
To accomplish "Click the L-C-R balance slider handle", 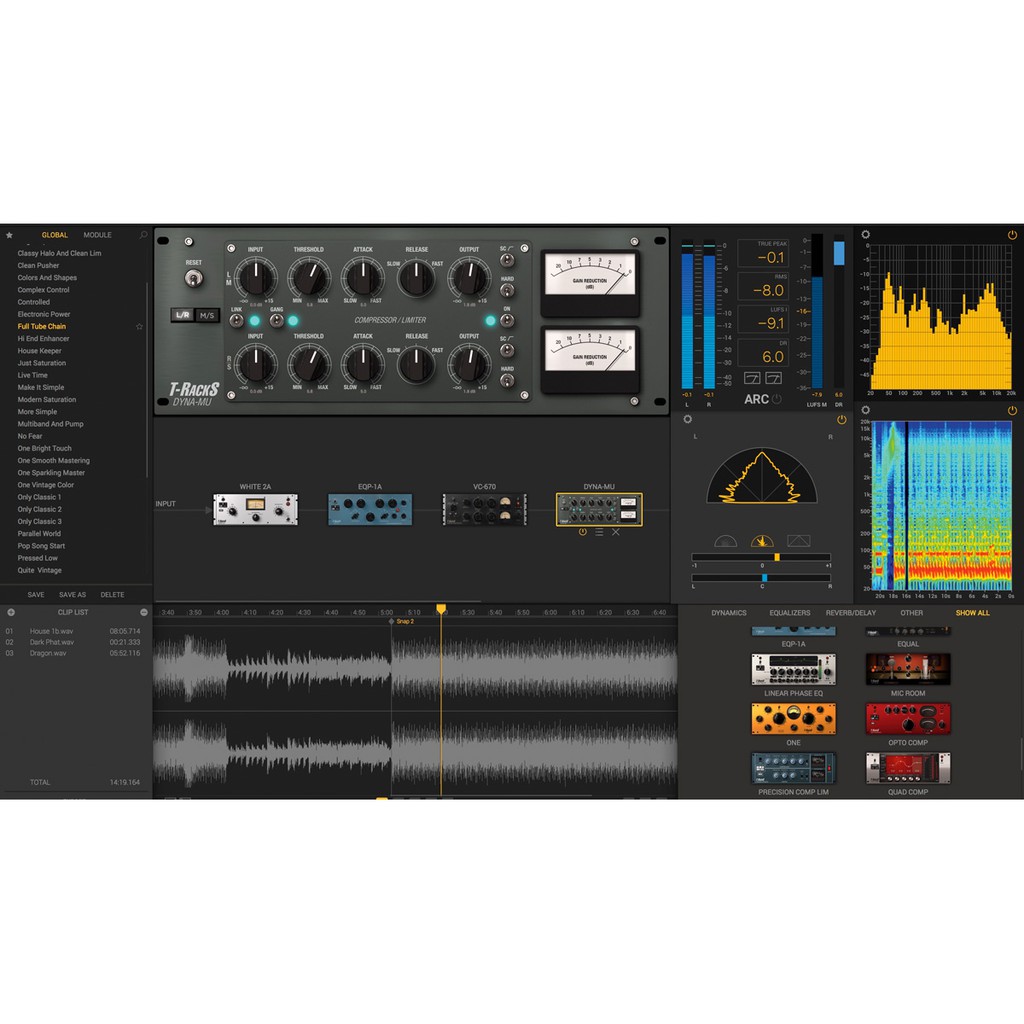I will click(764, 578).
